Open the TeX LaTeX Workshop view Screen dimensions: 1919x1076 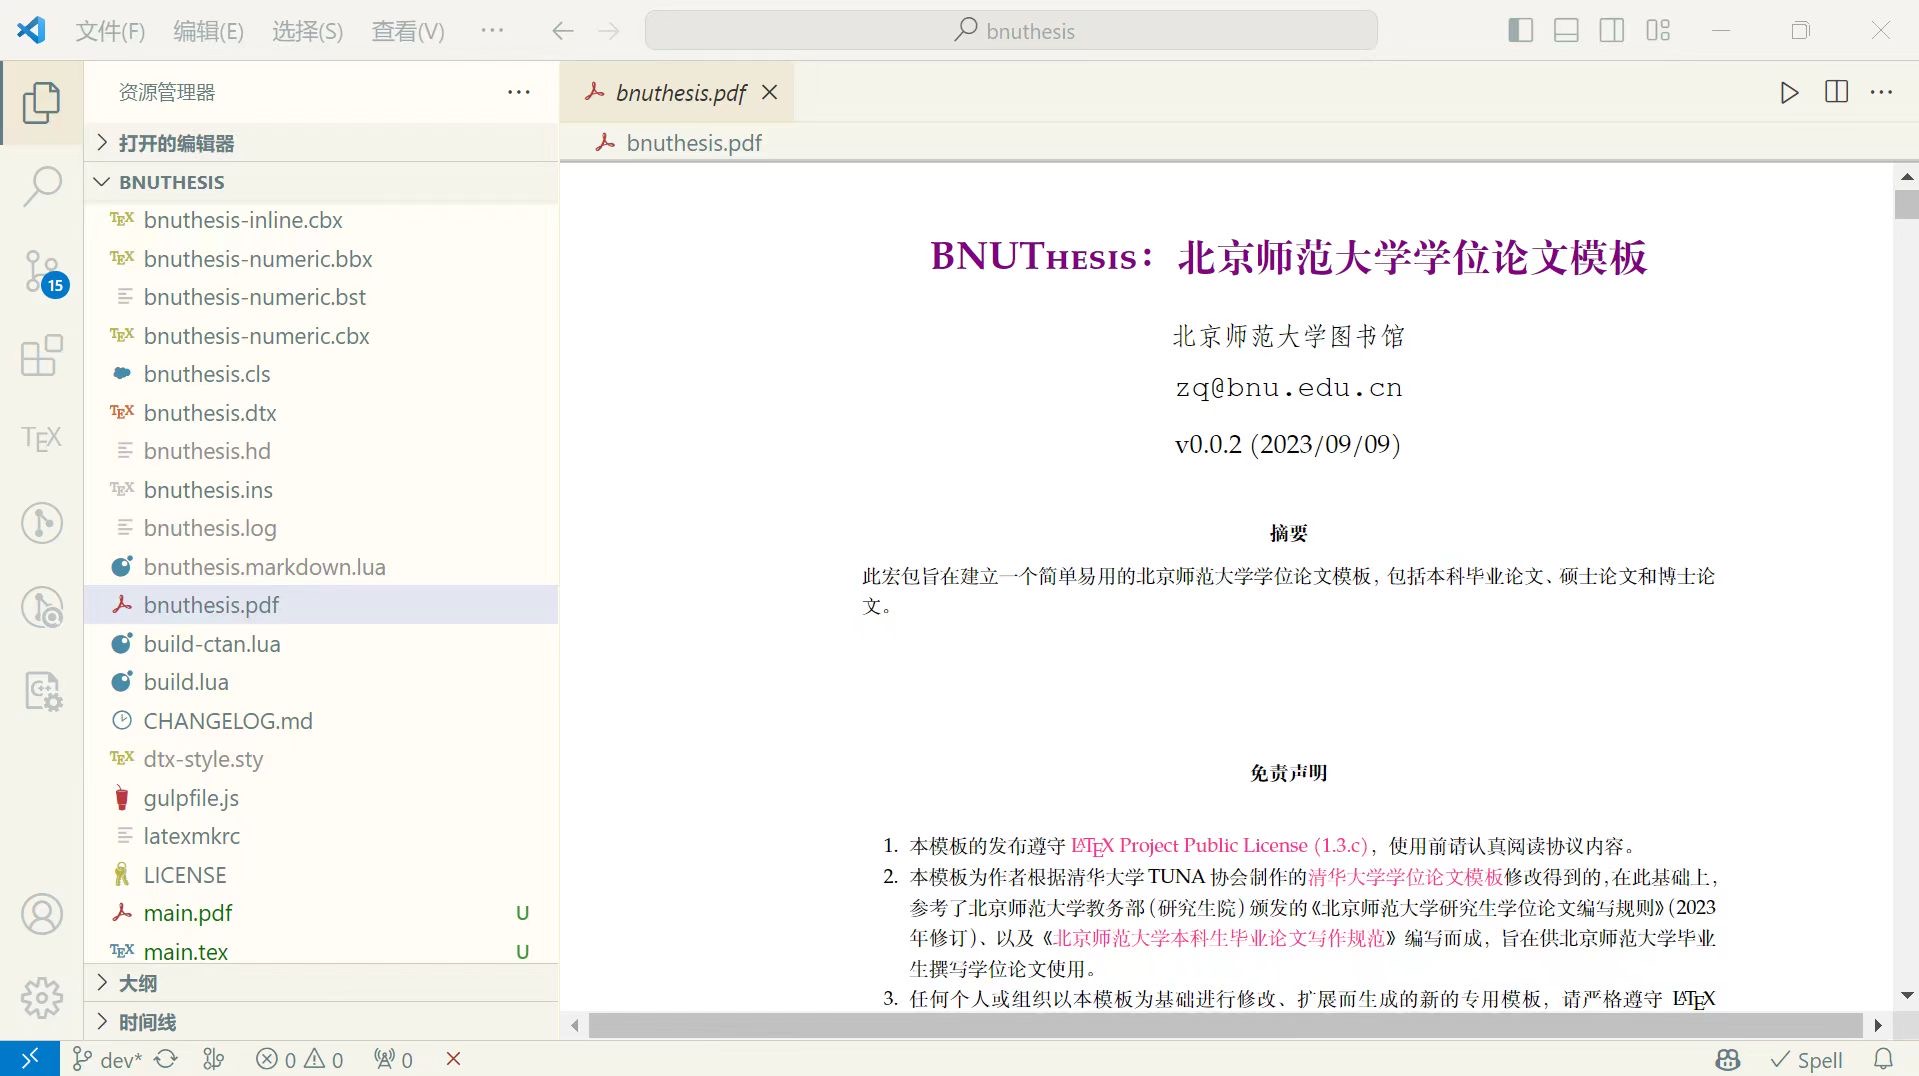click(x=41, y=438)
